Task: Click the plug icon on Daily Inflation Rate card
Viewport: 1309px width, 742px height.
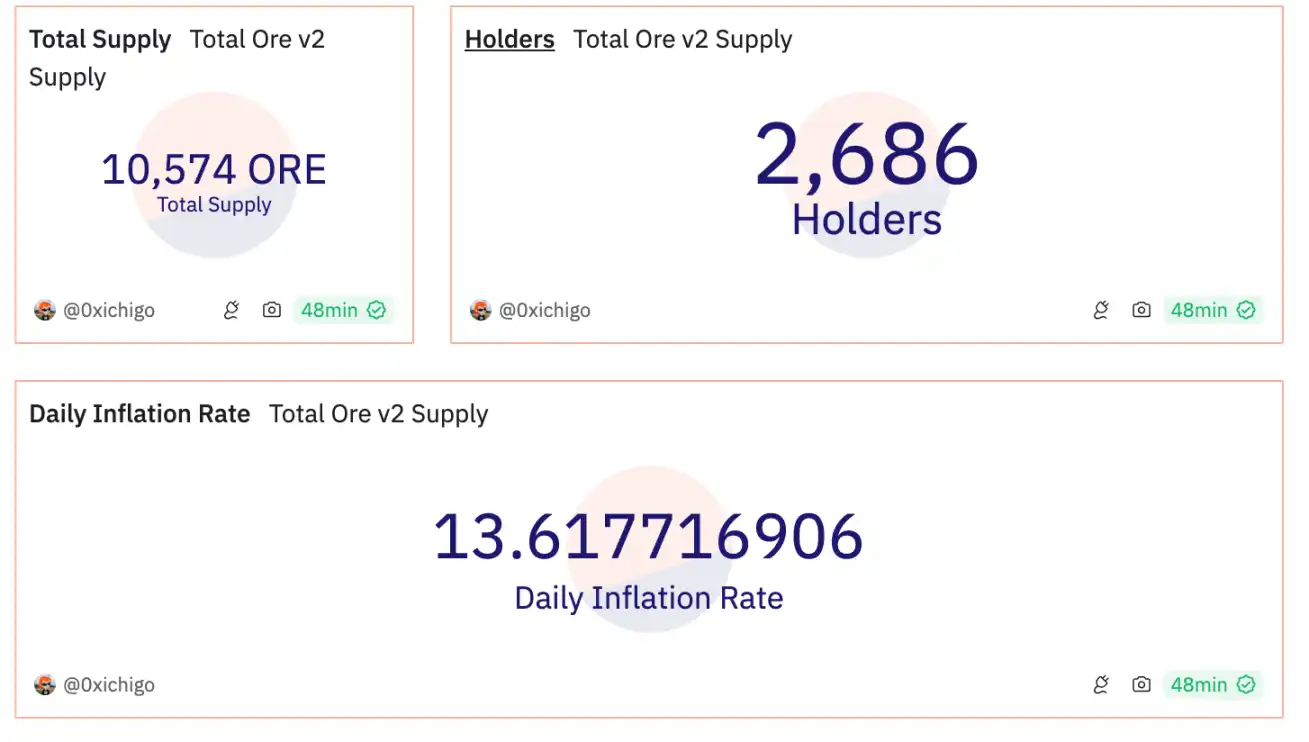Action: [1101, 685]
